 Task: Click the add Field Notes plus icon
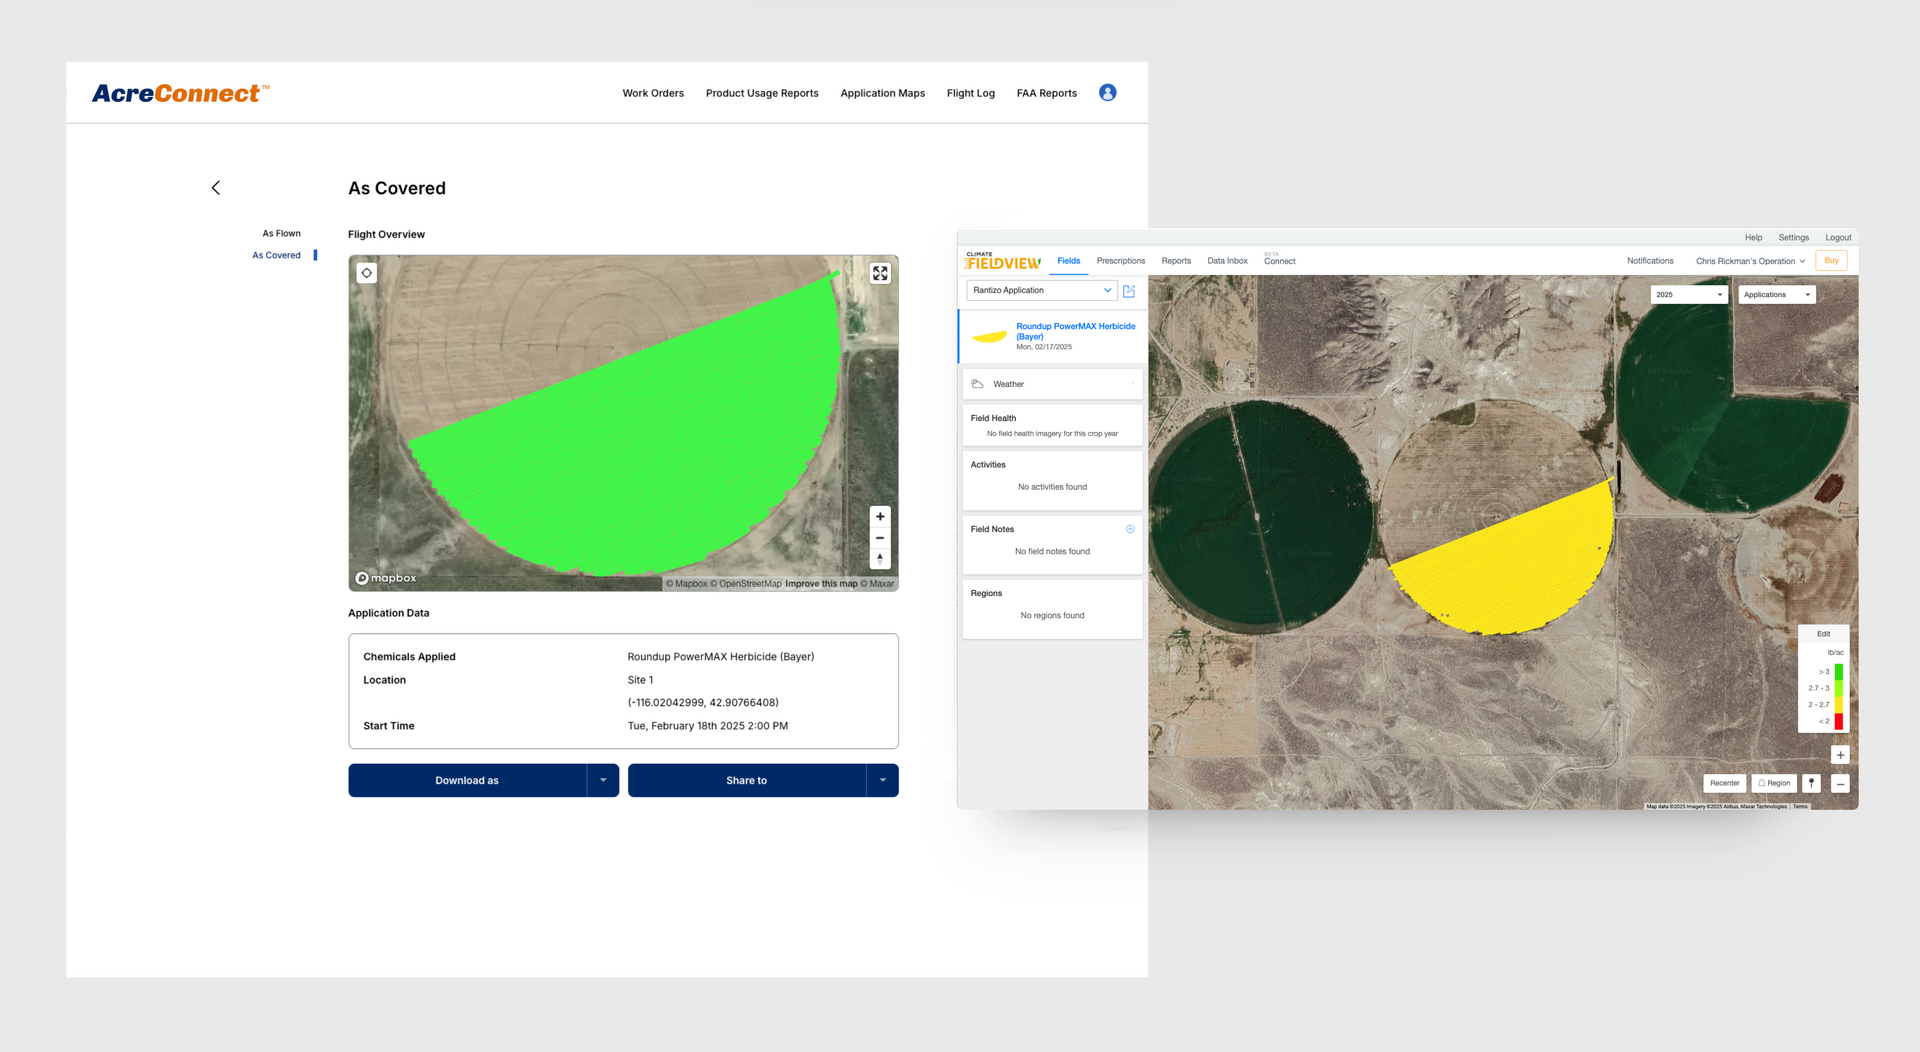(x=1130, y=528)
